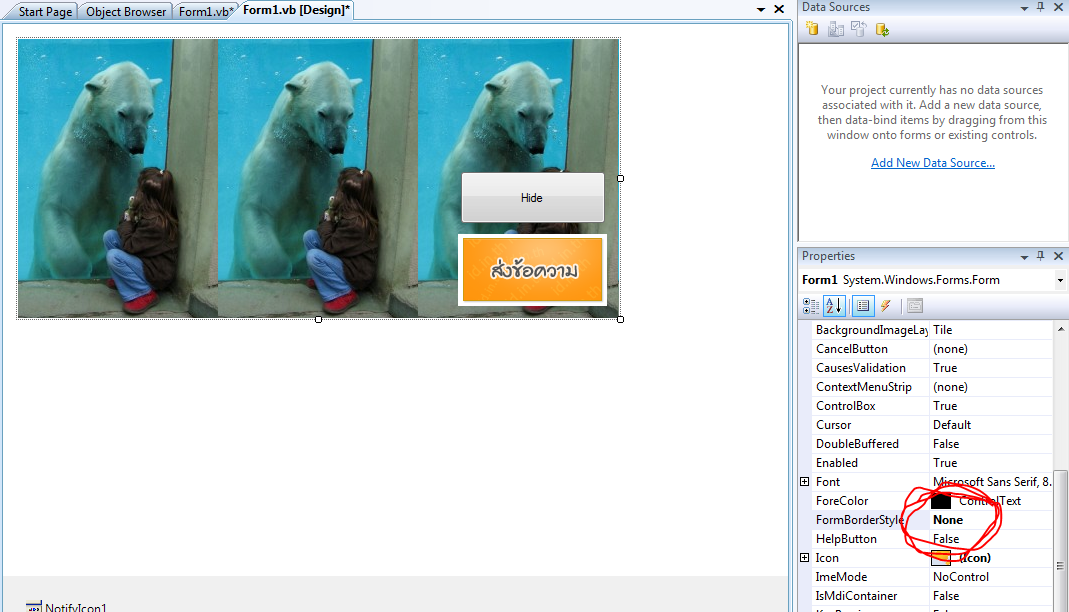The width and height of the screenshot is (1069, 612).
Task: Click the form's bottom-right corner handle
Action: (x=620, y=319)
